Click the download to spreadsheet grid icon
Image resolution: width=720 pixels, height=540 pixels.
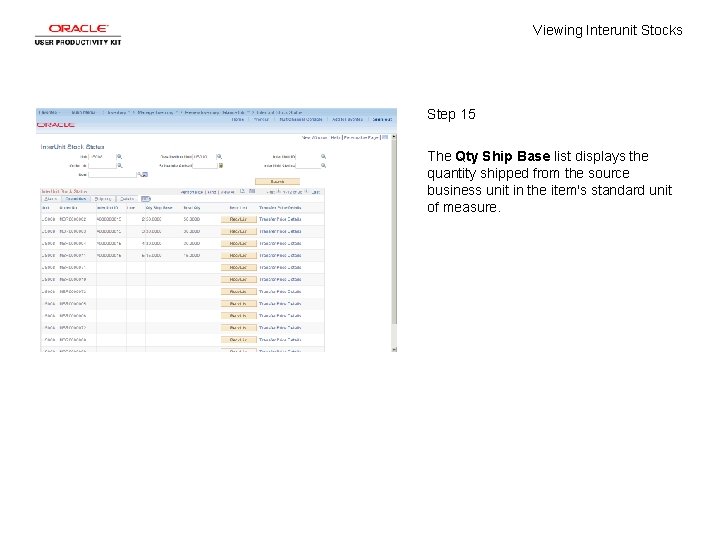(252, 191)
